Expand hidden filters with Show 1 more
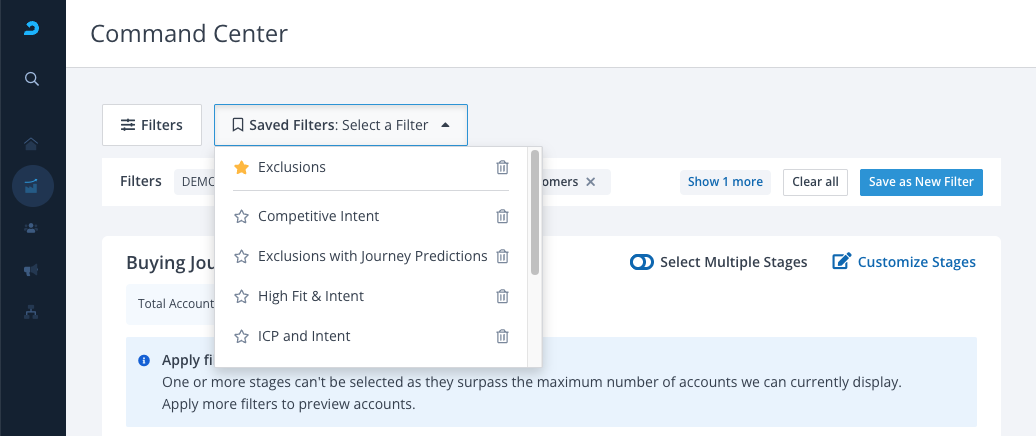 725,182
